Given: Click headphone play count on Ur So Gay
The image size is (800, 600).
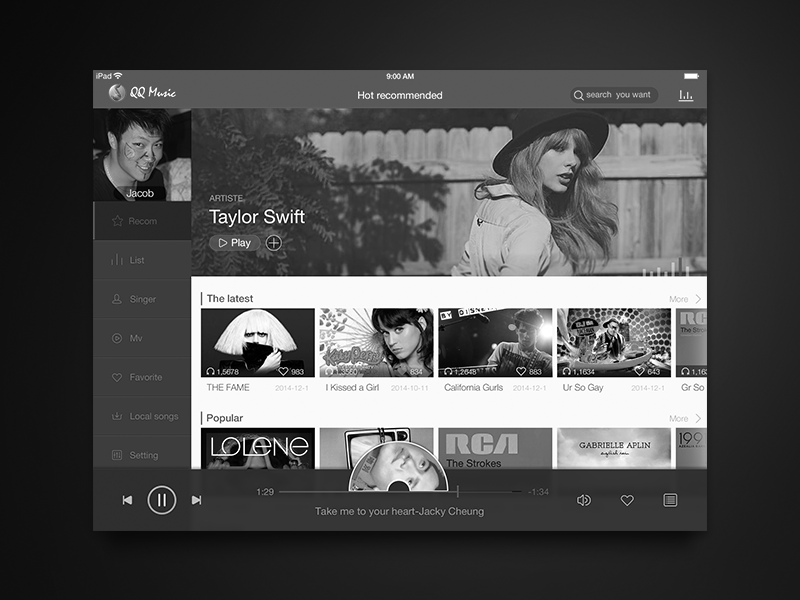Looking at the screenshot, I should pyautogui.click(x=579, y=371).
